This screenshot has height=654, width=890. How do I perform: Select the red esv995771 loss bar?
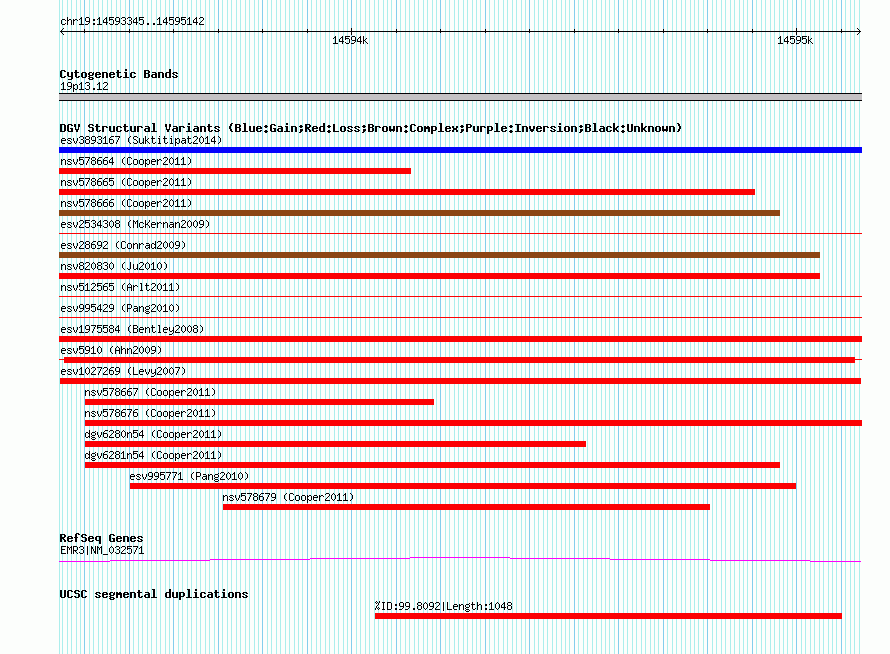[463, 486]
